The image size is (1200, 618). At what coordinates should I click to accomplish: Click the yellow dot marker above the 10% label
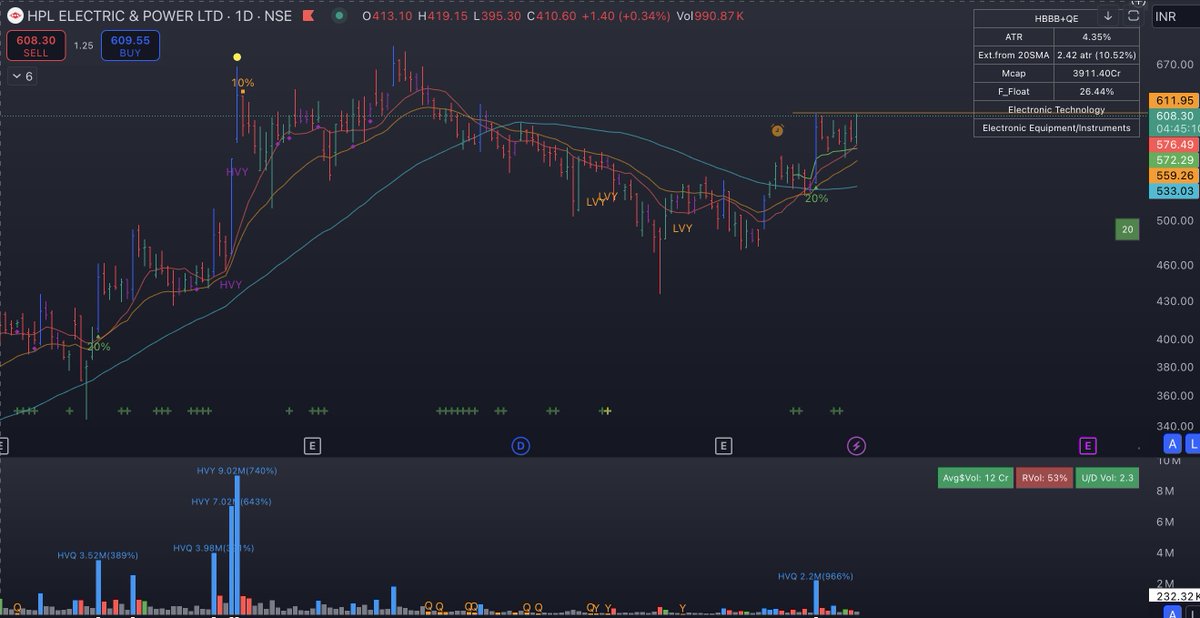[237, 58]
